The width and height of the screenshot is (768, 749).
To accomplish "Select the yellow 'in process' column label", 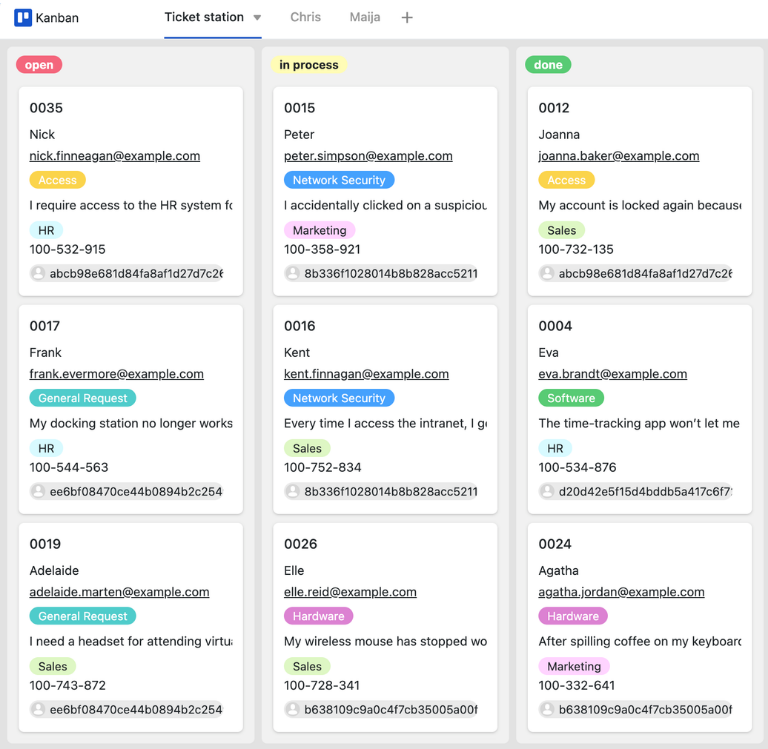I will click(309, 65).
